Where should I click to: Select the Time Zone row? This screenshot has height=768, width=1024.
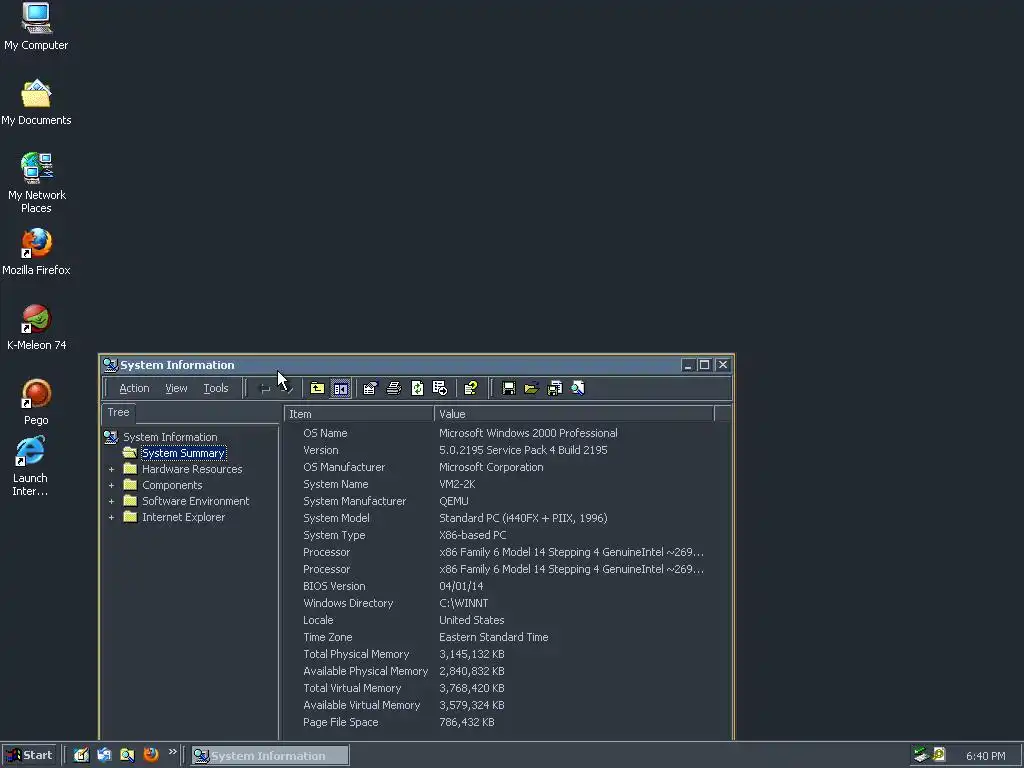click(x=508, y=637)
